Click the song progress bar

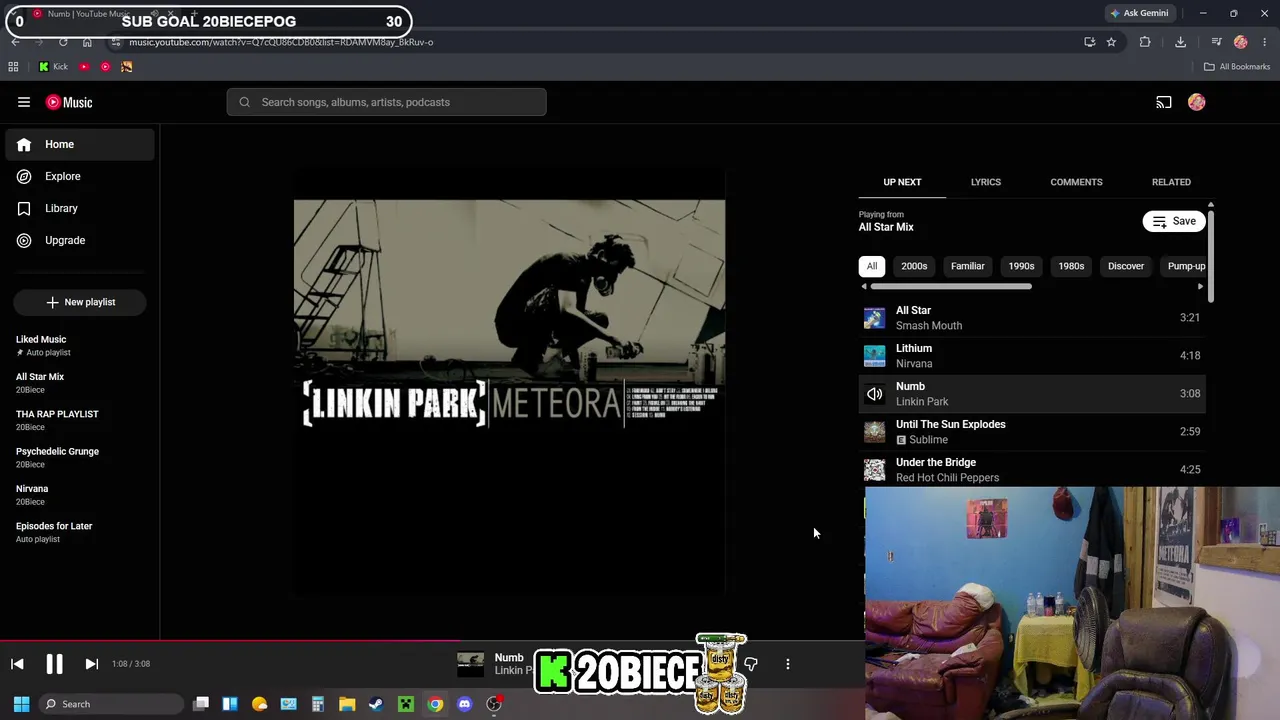point(432,641)
